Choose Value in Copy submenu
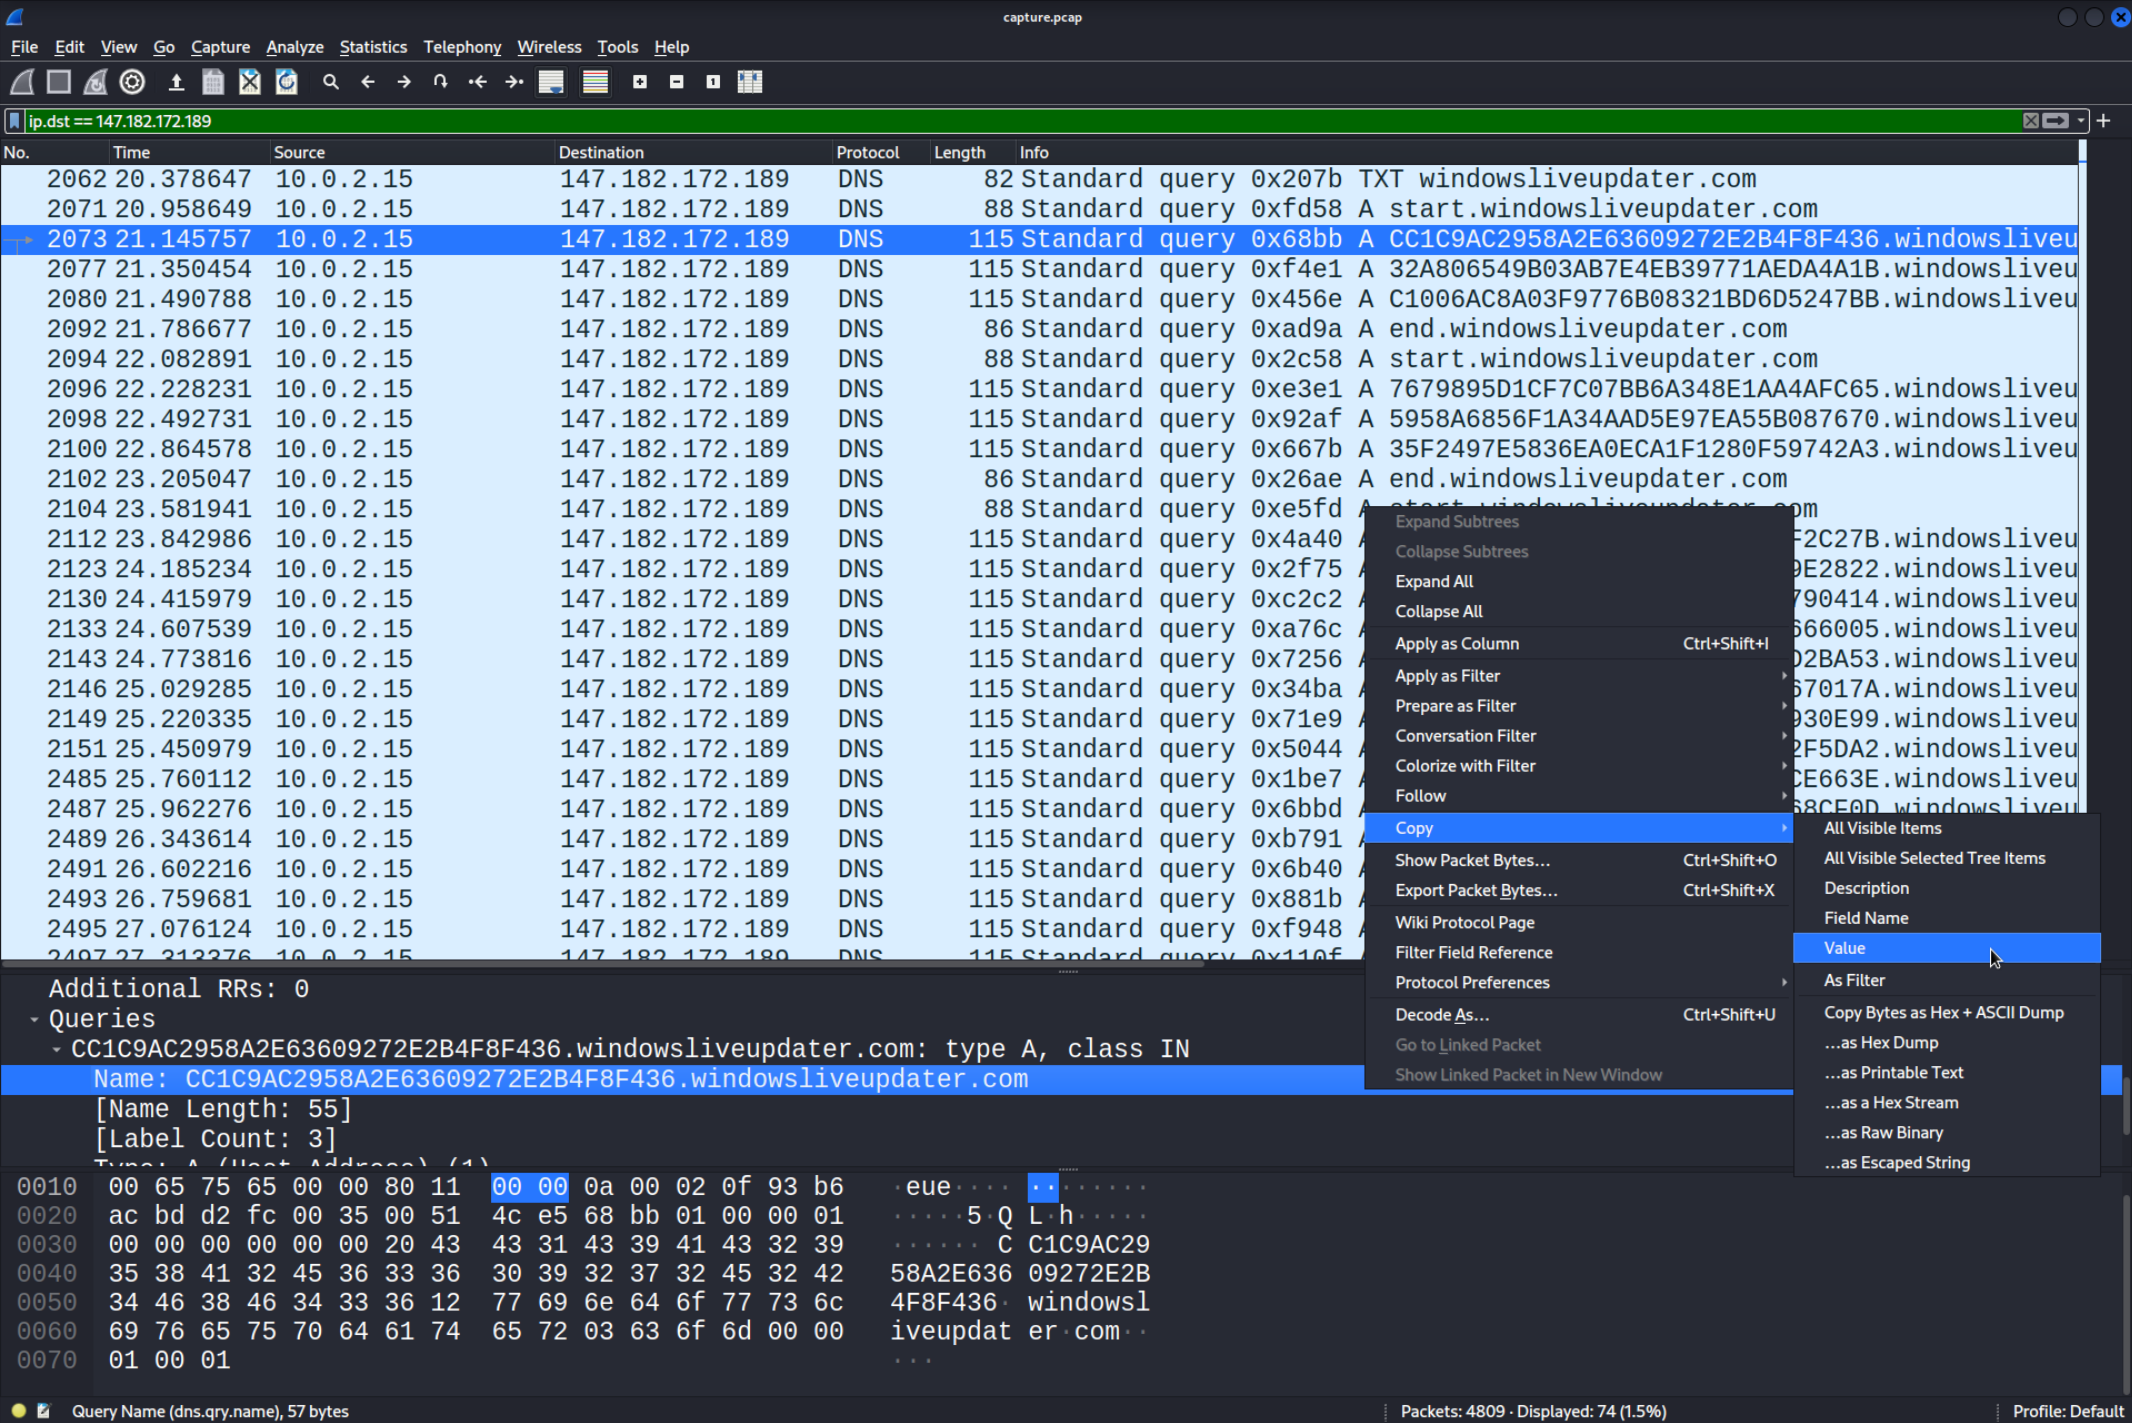Viewport: 2132px width, 1423px height. (x=1946, y=948)
